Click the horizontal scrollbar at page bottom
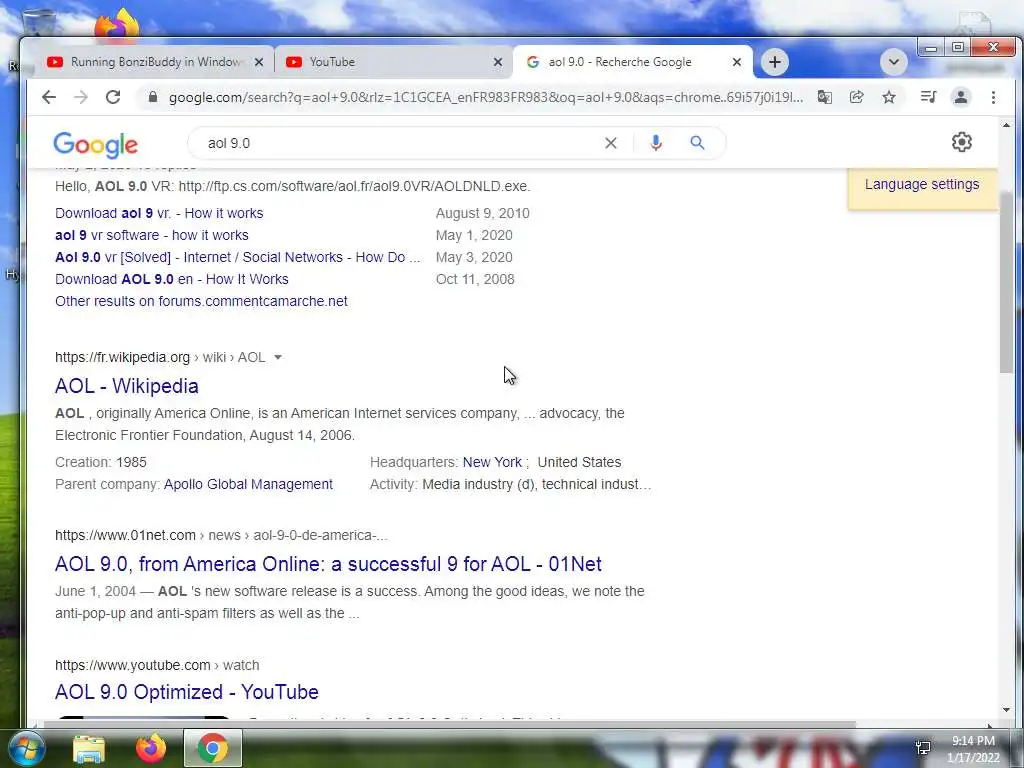Image resolution: width=1024 pixels, height=768 pixels. [x=451, y=724]
